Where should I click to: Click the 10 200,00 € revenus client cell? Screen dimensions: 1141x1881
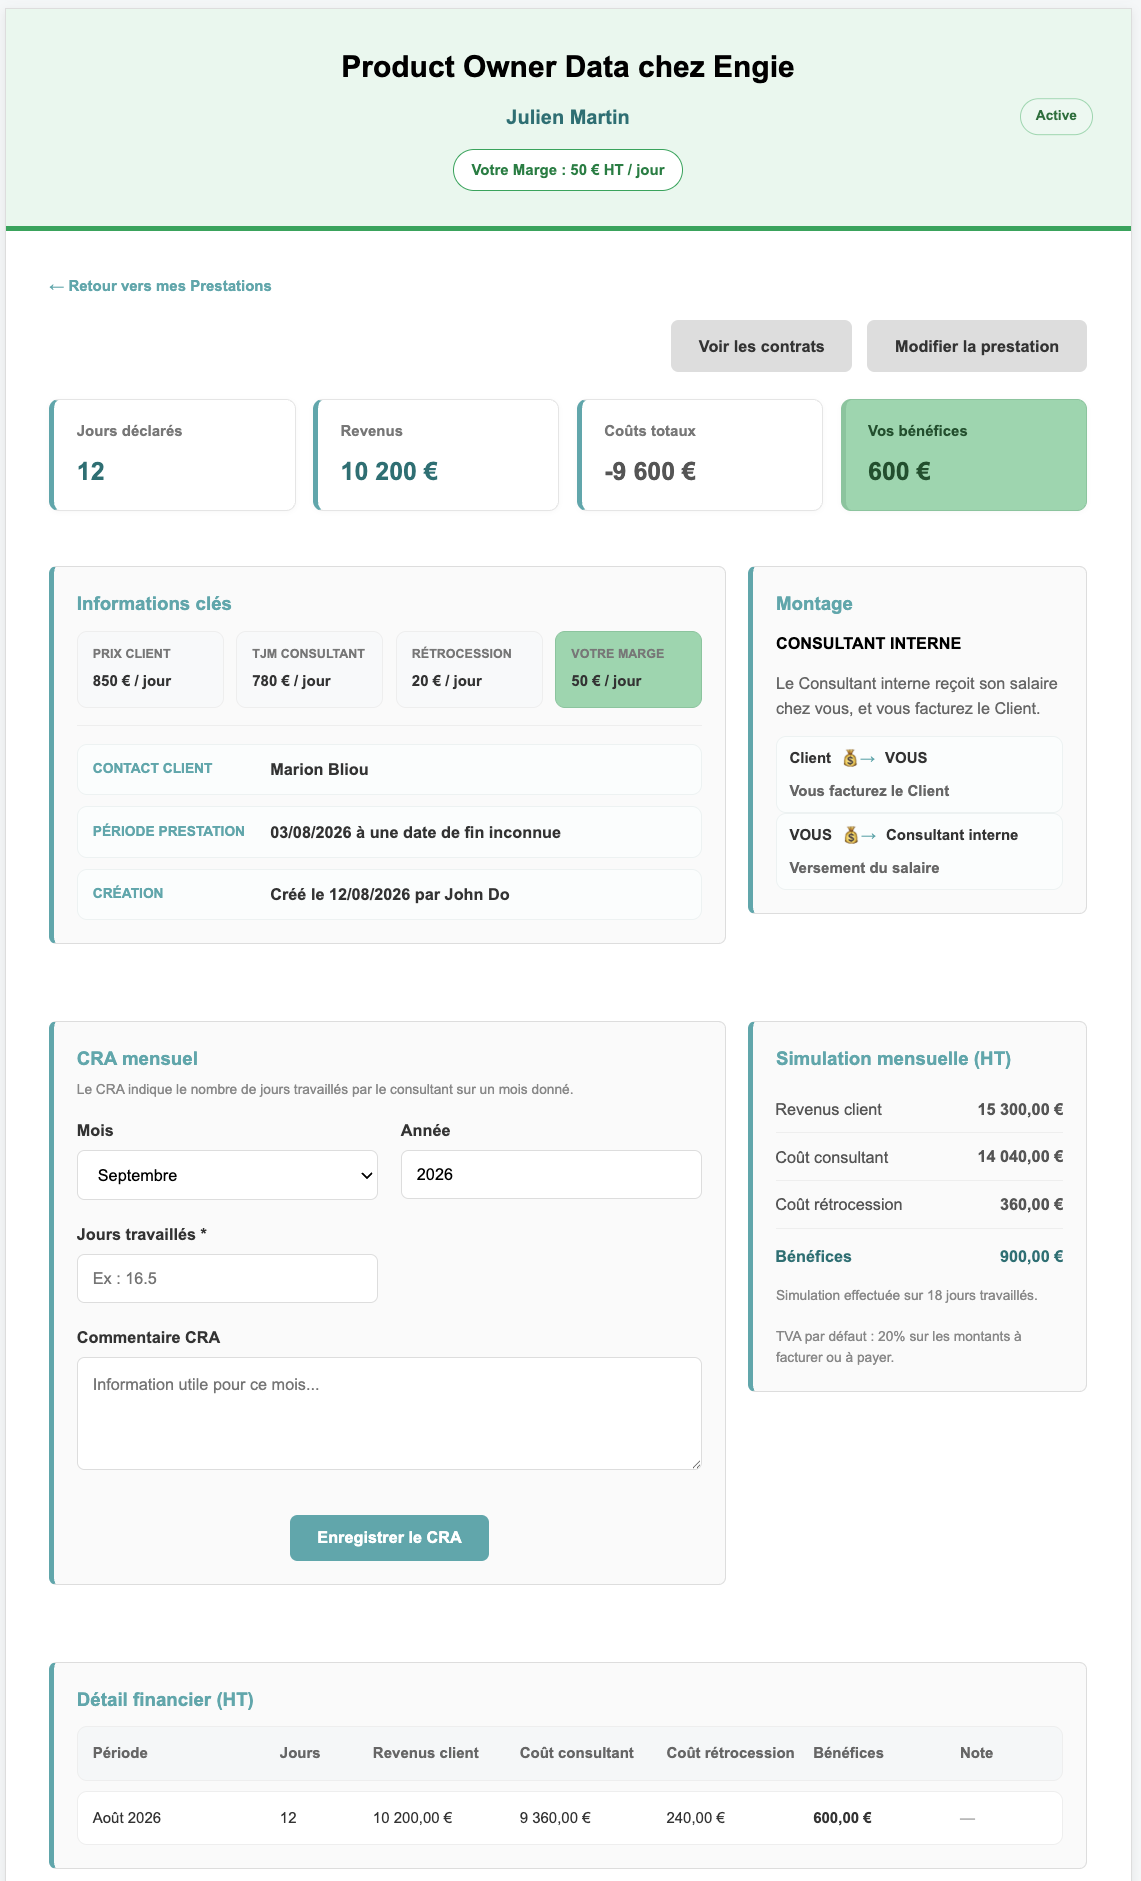pyautogui.click(x=413, y=1818)
